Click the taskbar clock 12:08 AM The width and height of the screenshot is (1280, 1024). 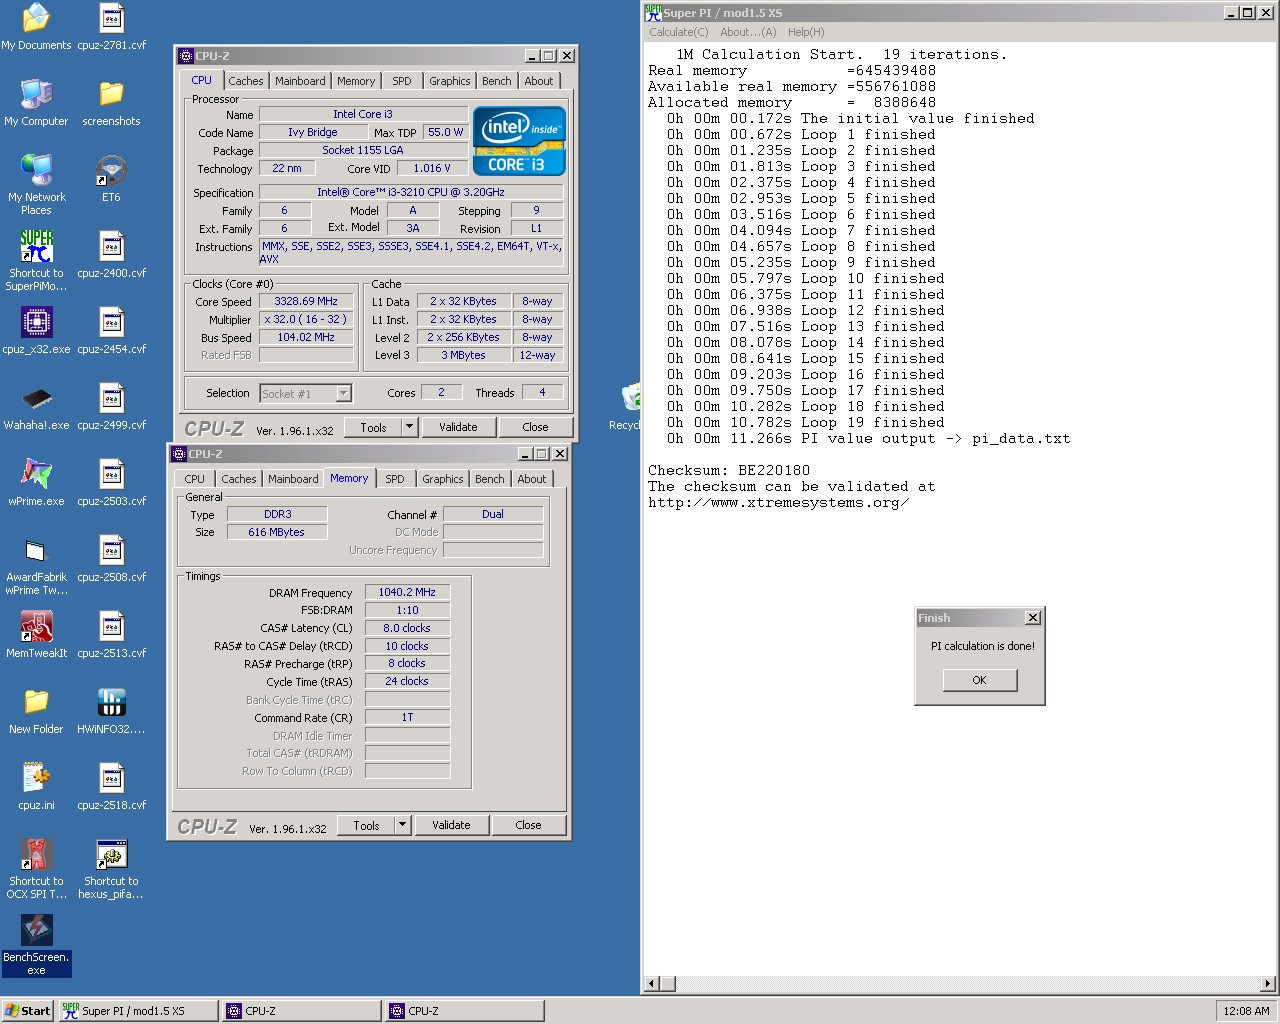point(1246,1011)
